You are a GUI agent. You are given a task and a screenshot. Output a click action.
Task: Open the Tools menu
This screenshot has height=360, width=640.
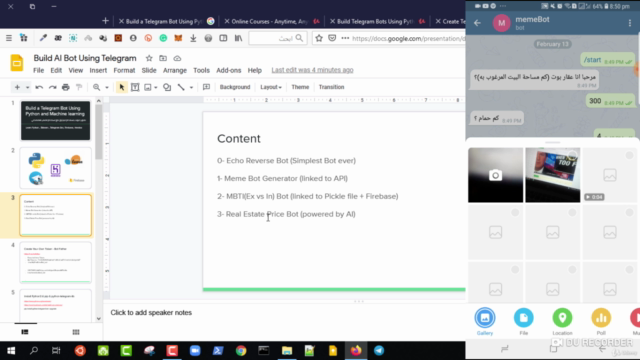201,70
